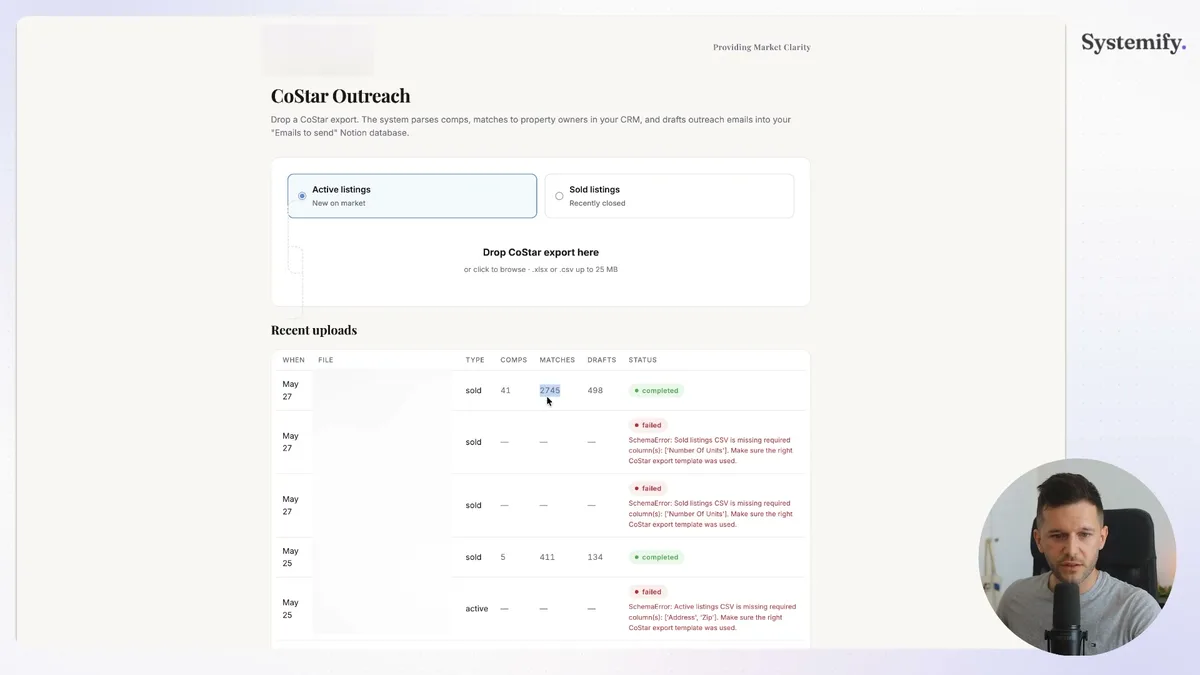The height and width of the screenshot is (675, 1200).
Task: Select the Sold listings radio option
Action: pyautogui.click(x=669, y=196)
